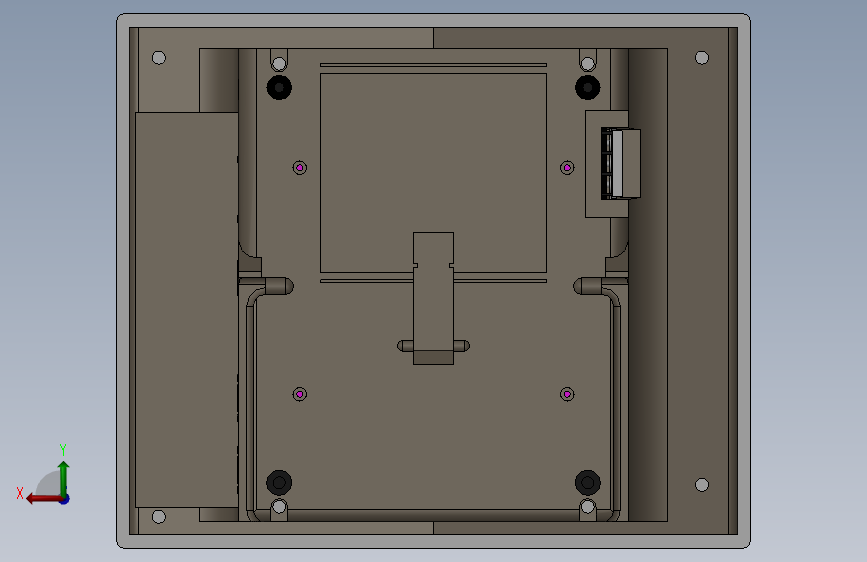
Task: Select the upper-left black rubber foot
Action: (279, 87)
